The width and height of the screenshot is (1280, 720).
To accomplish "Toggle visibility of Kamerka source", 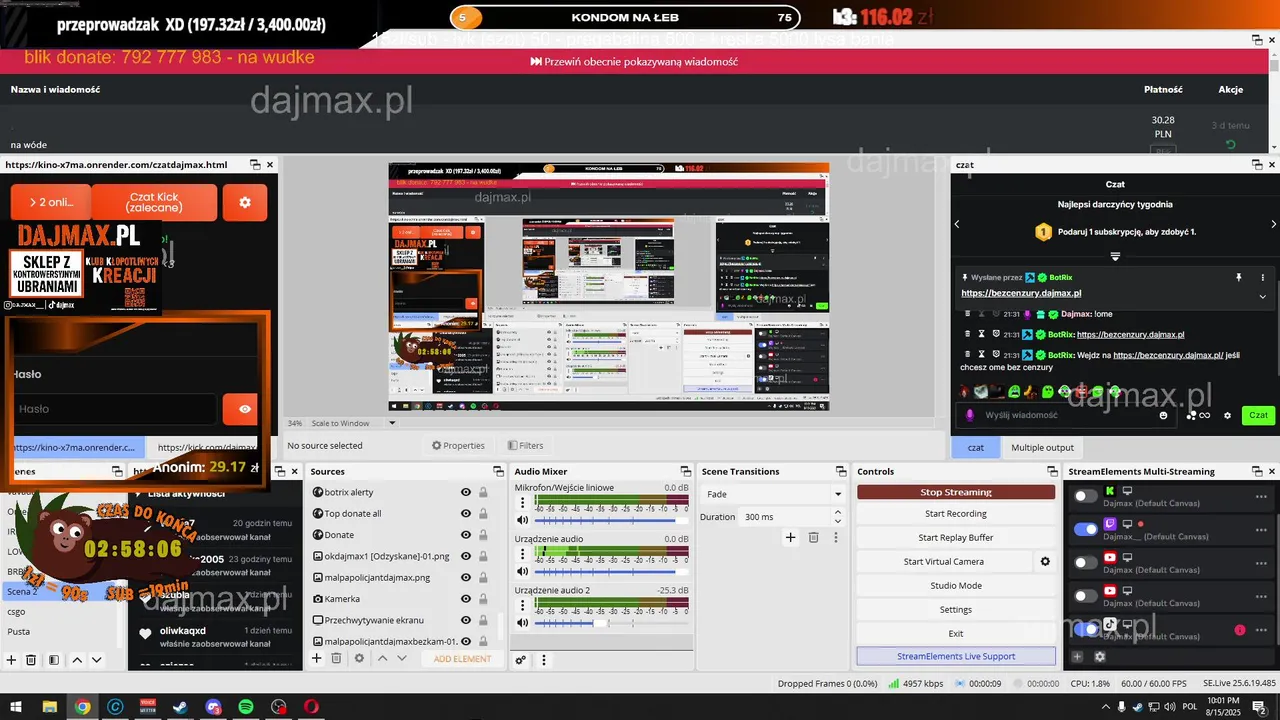I will (x=465, y=599).
